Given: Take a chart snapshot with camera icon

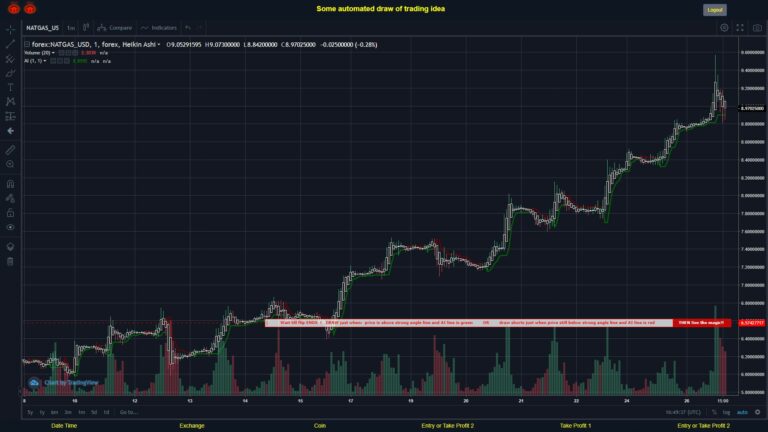Looking at the screenshot, I should [757, 28].
